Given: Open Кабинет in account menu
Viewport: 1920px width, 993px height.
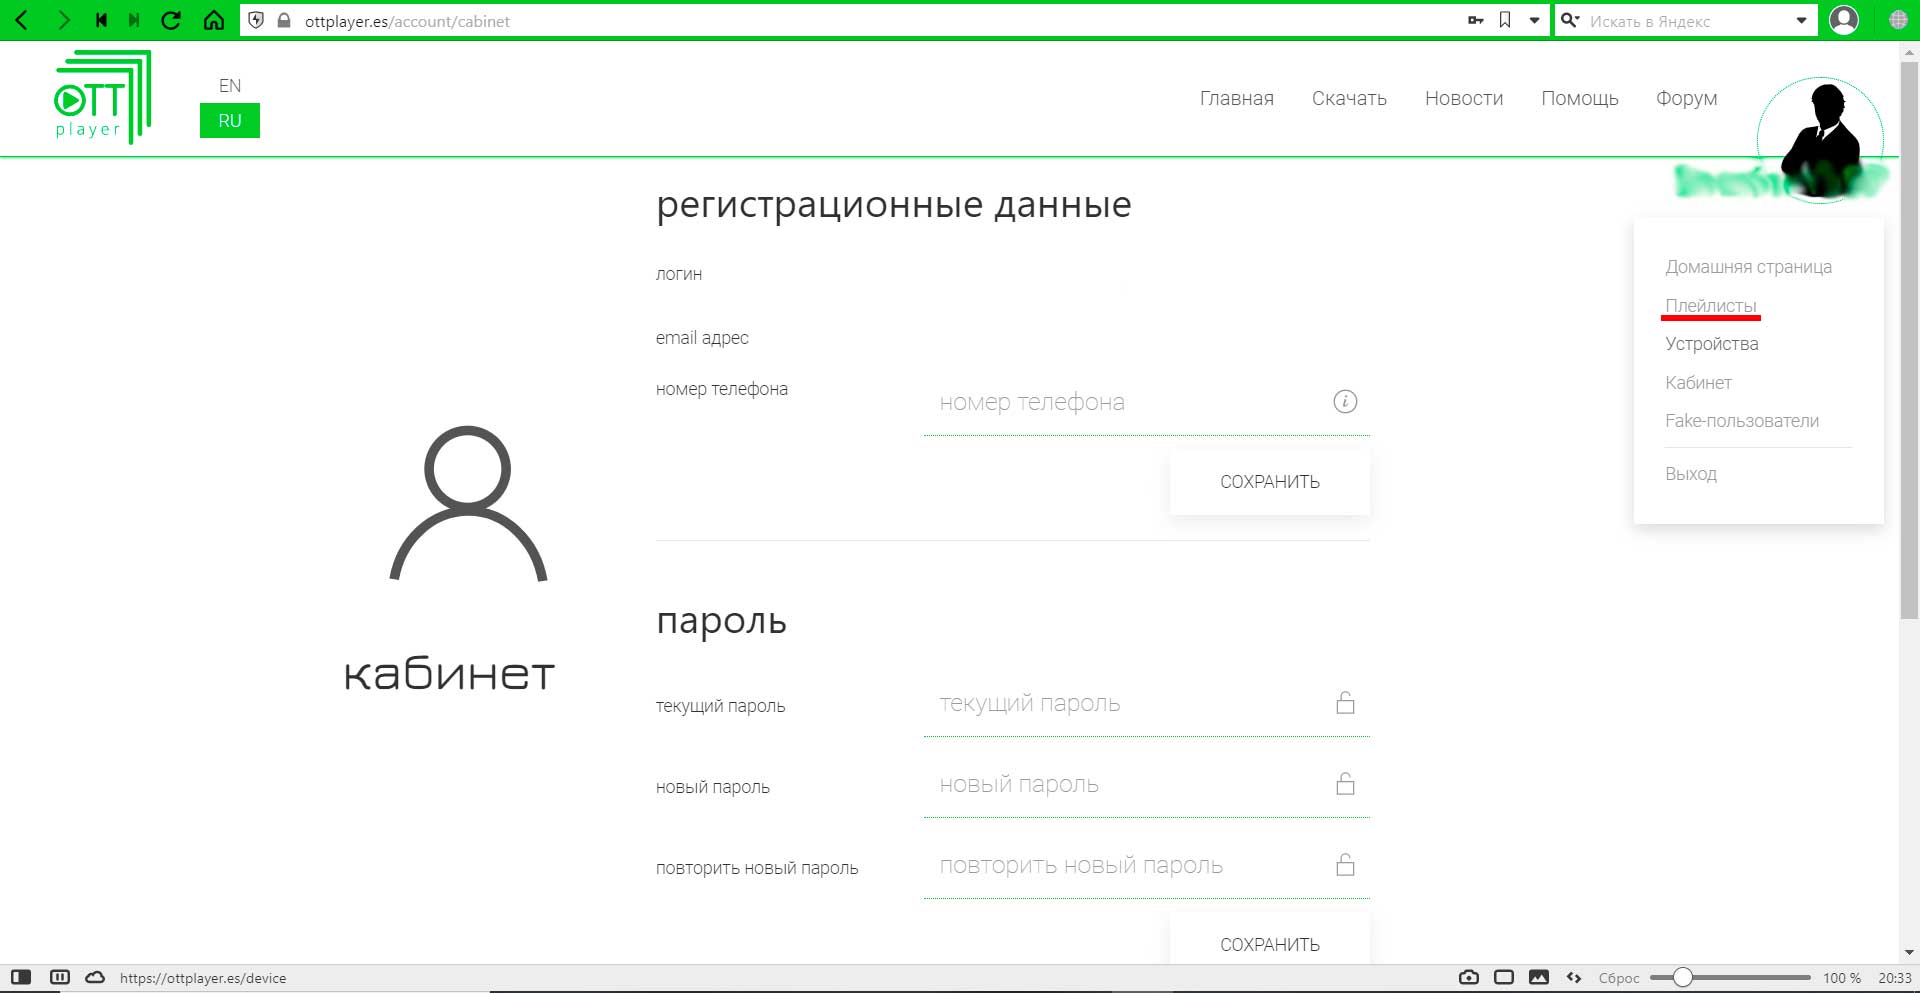Looking at the screenshot, I should pyautogui.click(x=1698, y=383).
